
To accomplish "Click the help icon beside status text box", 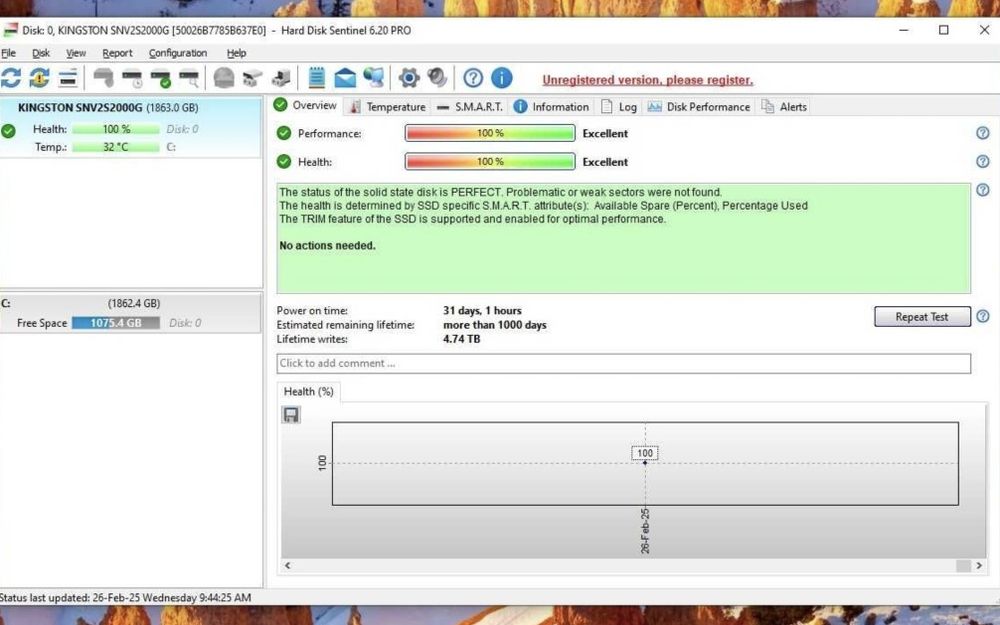I will (983, 189).
